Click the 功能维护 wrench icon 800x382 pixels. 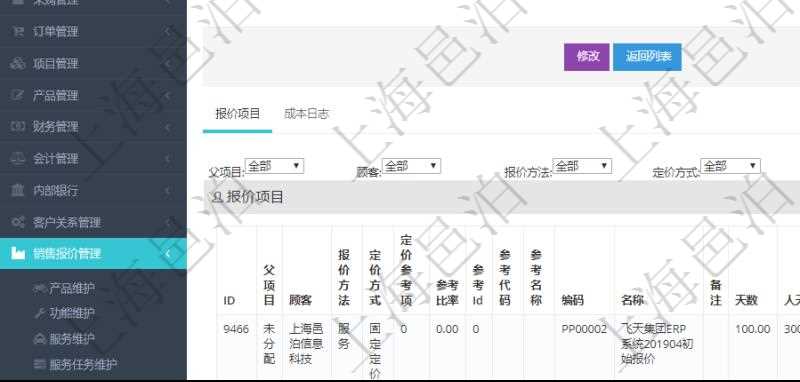click(40, 313)
